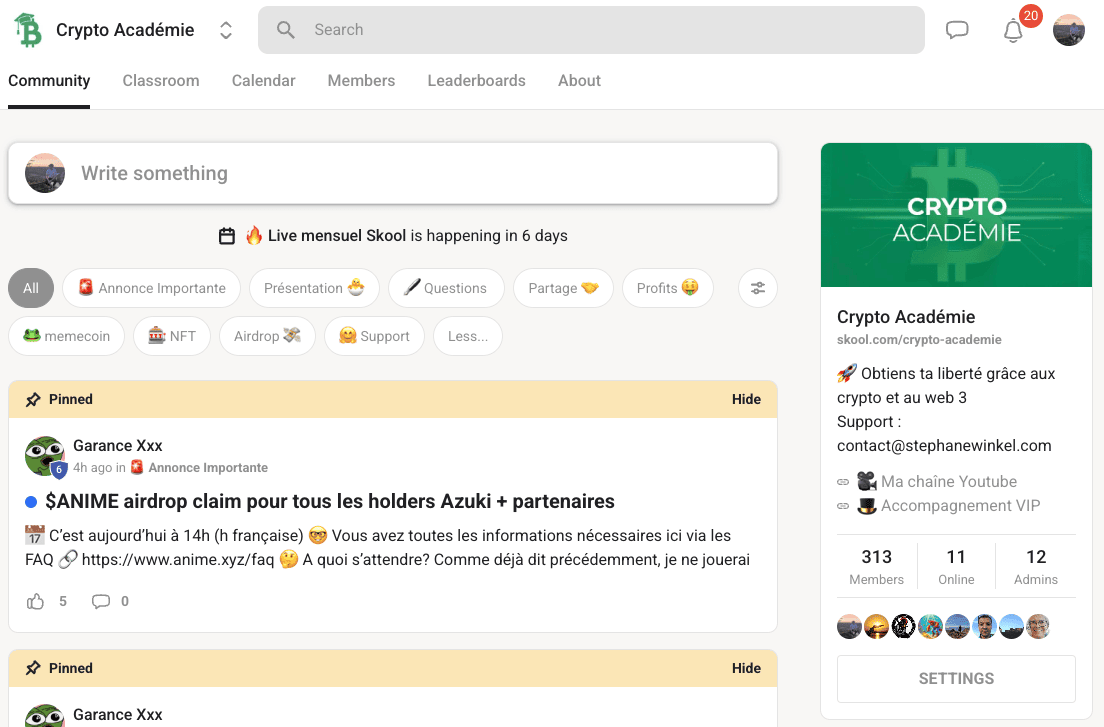1104x727 pixels.
Task: Filter posts by memecoin
Action: tap(66, 336)
